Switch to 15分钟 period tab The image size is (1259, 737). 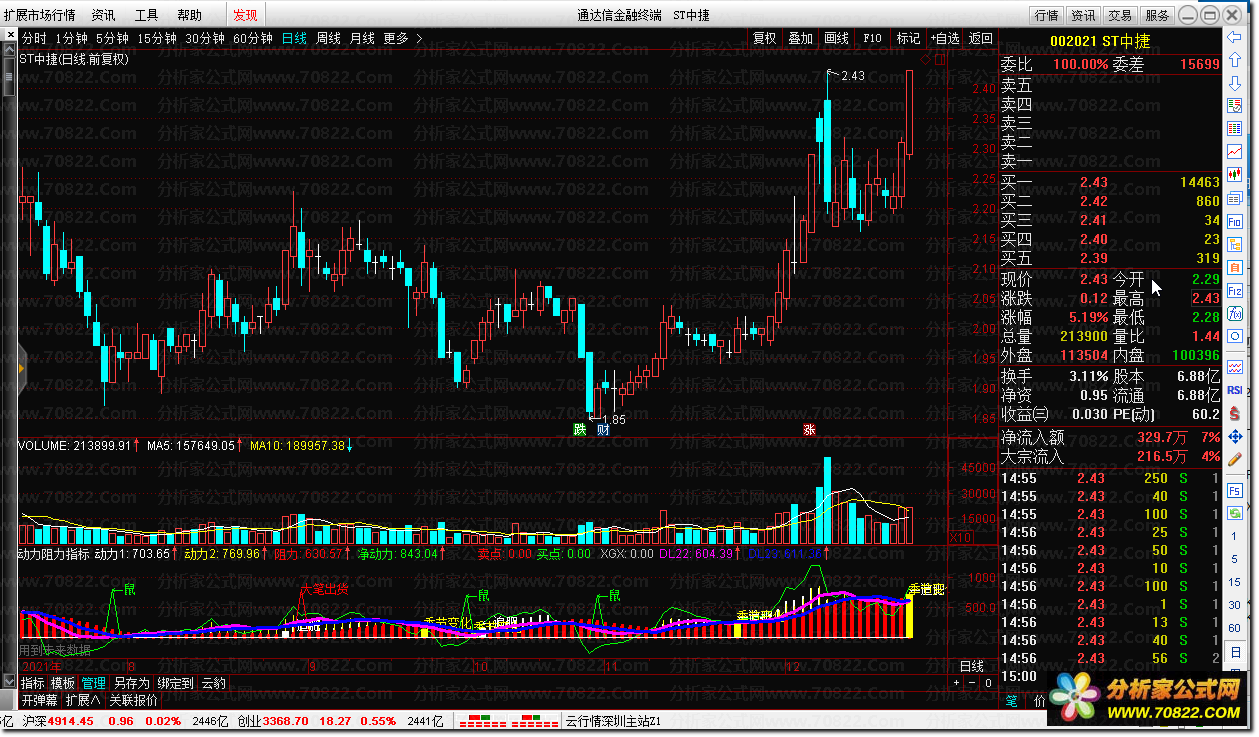click(x=158, y=38)
